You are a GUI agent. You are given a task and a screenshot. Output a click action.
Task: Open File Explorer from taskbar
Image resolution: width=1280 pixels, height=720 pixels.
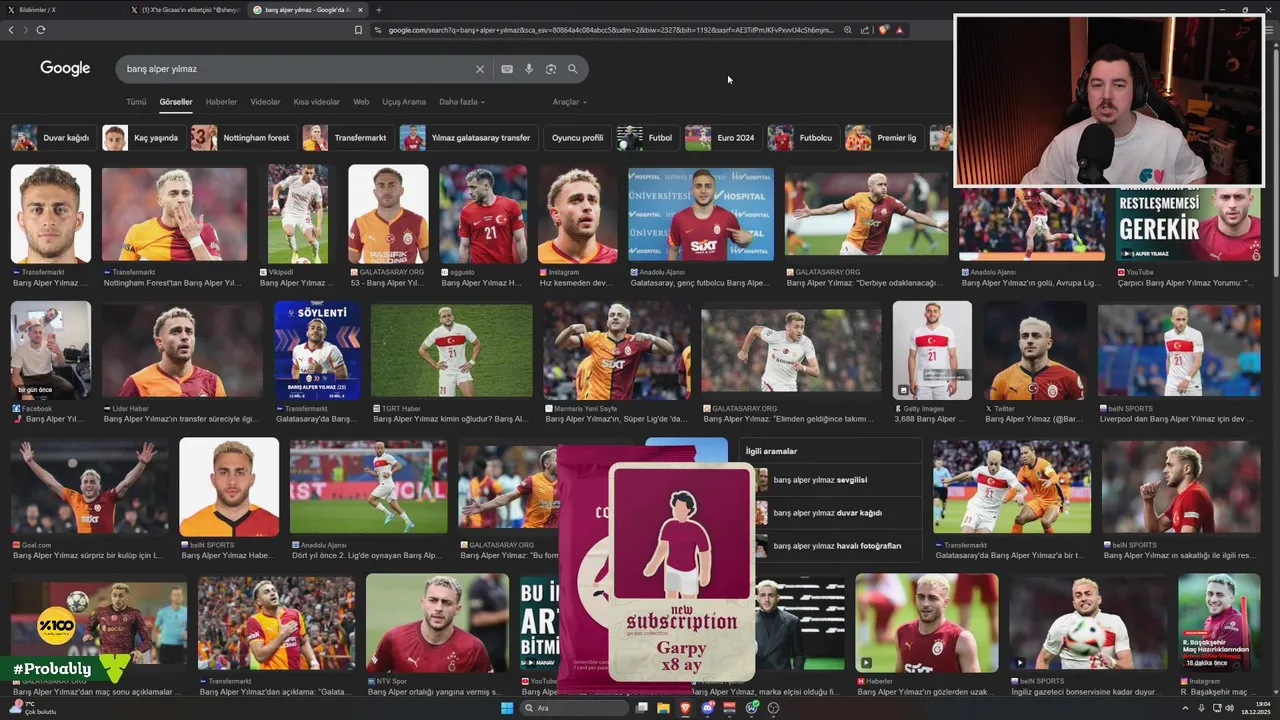pyautogui.click(x=663, y=708)
